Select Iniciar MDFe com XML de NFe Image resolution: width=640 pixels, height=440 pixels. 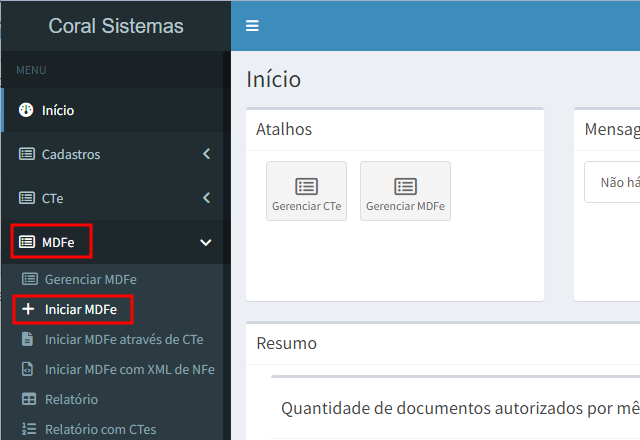[x=129, y=369]
